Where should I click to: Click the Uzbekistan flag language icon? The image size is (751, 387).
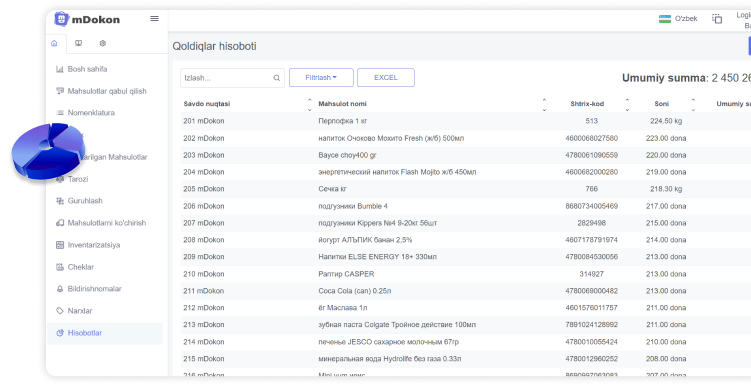coord(665,19)
